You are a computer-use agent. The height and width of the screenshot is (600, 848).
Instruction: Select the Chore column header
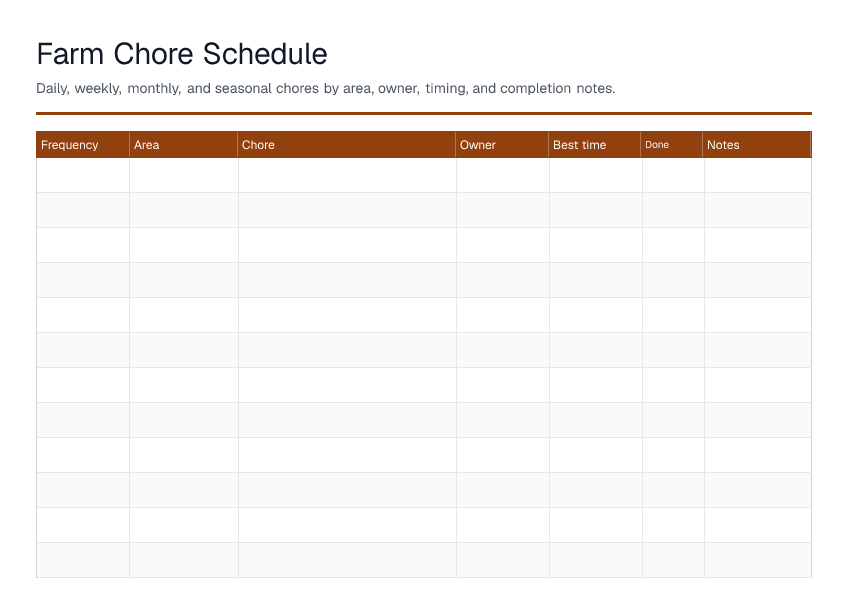tap(347, 144)
